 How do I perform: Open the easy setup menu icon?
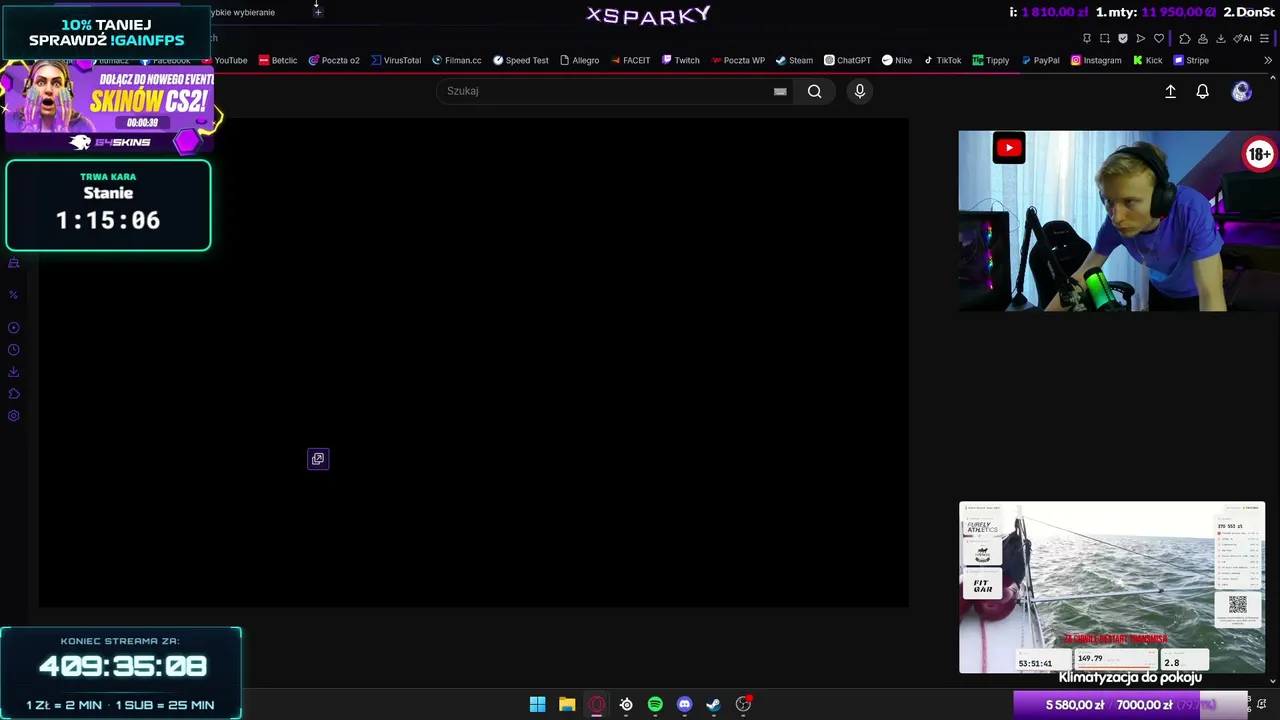pos(1265,38)
